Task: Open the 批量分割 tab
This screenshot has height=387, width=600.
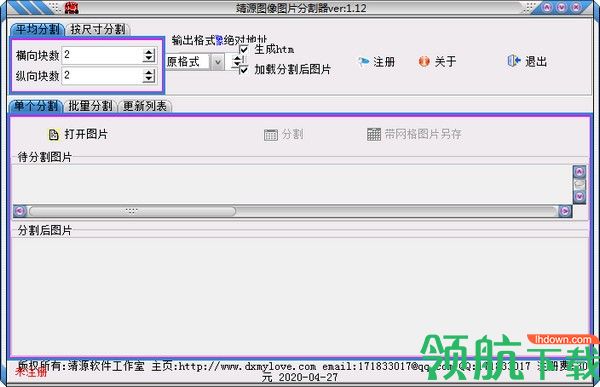Action: click(x=90, y=106)
